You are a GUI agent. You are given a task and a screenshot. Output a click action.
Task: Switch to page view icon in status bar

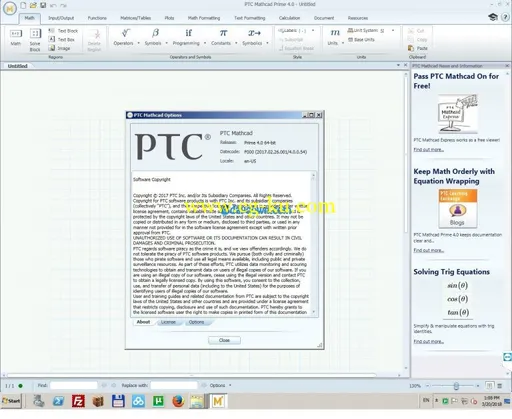tap(489, 386)
